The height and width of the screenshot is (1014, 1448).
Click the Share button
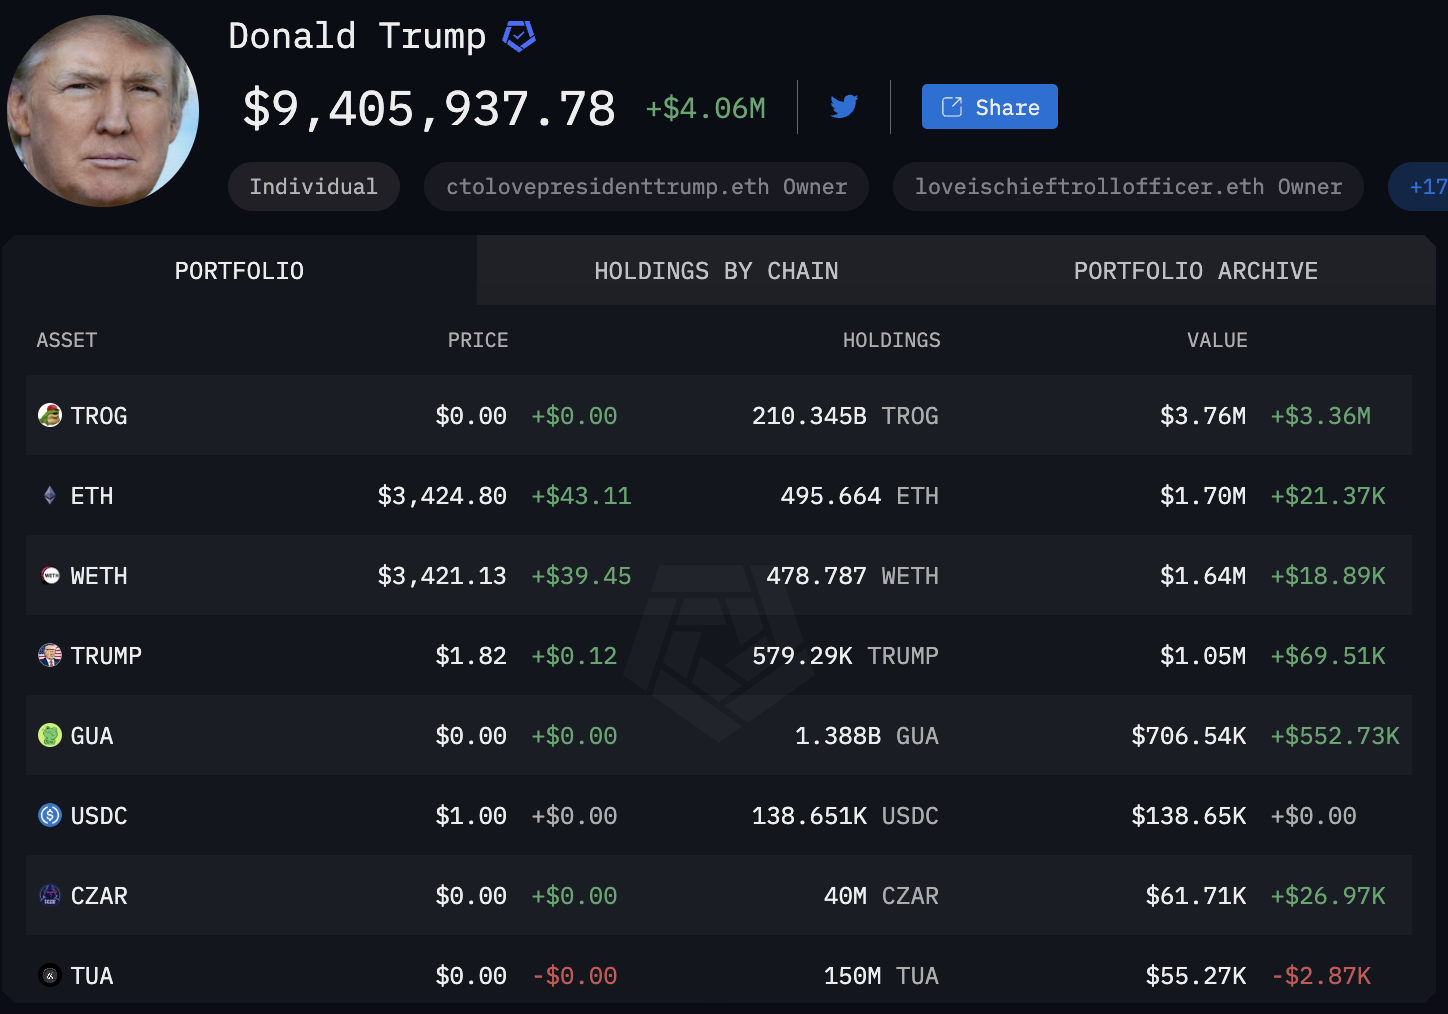tap(990, 107)
